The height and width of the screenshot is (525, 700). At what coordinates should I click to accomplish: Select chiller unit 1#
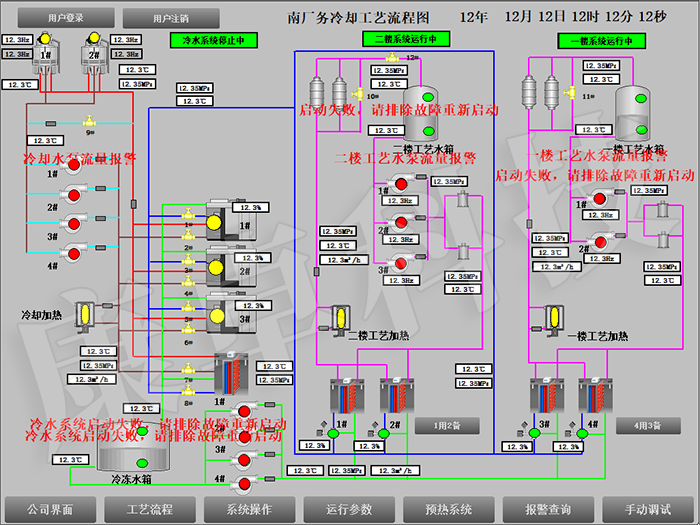231,220
